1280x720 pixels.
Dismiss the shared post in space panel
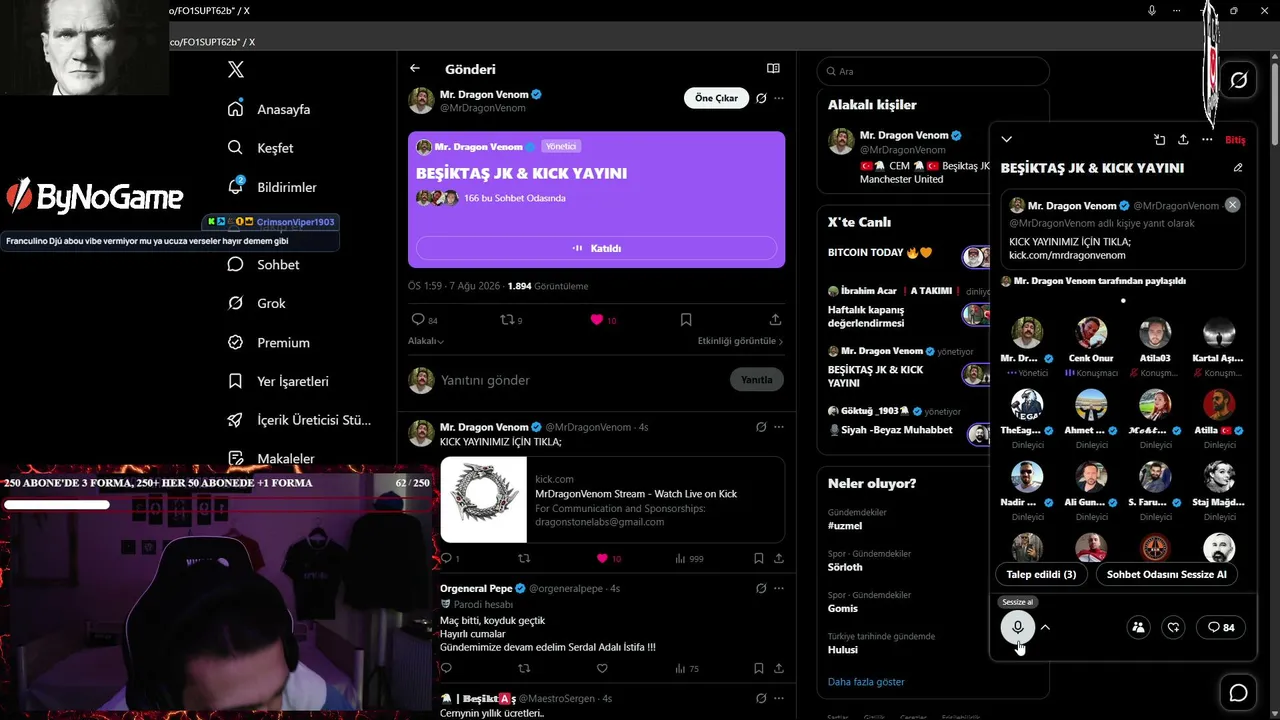pos(1232,204)
